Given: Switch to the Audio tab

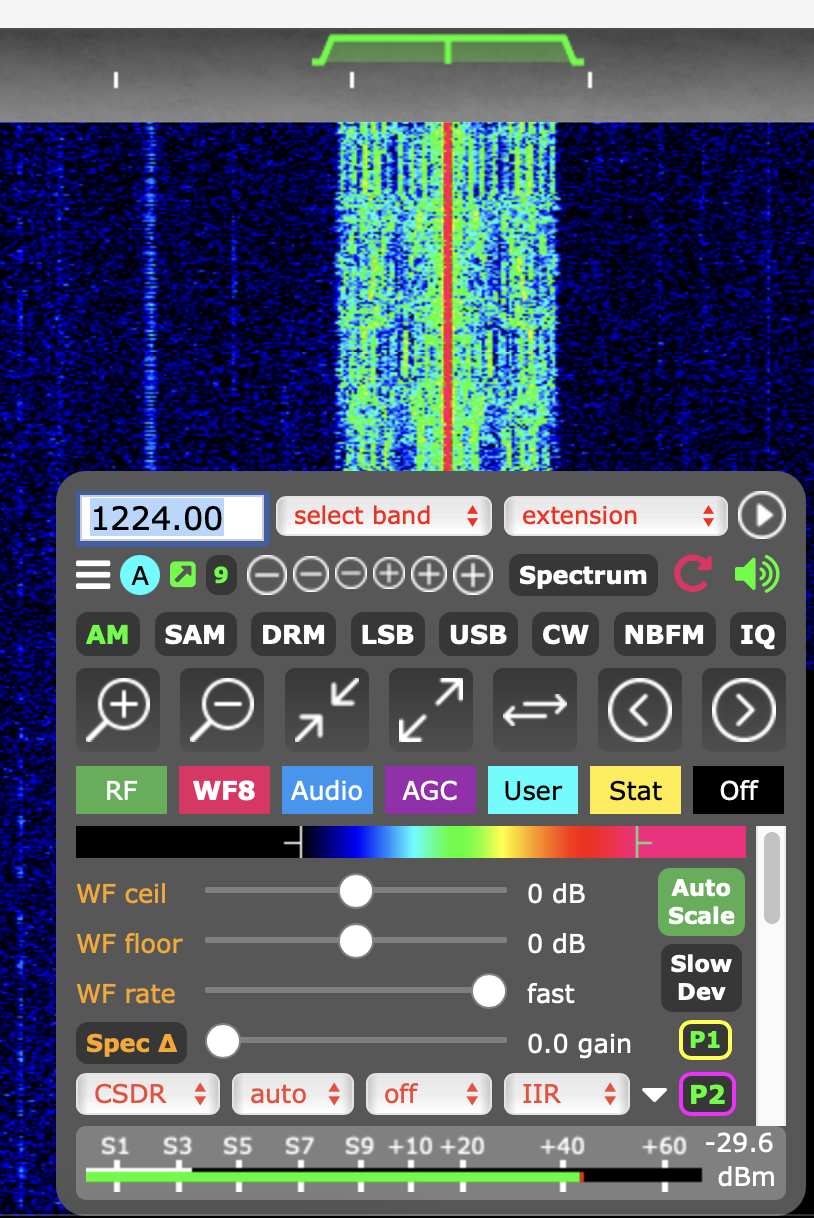Looking at the screenshot, I should [327, 791].
